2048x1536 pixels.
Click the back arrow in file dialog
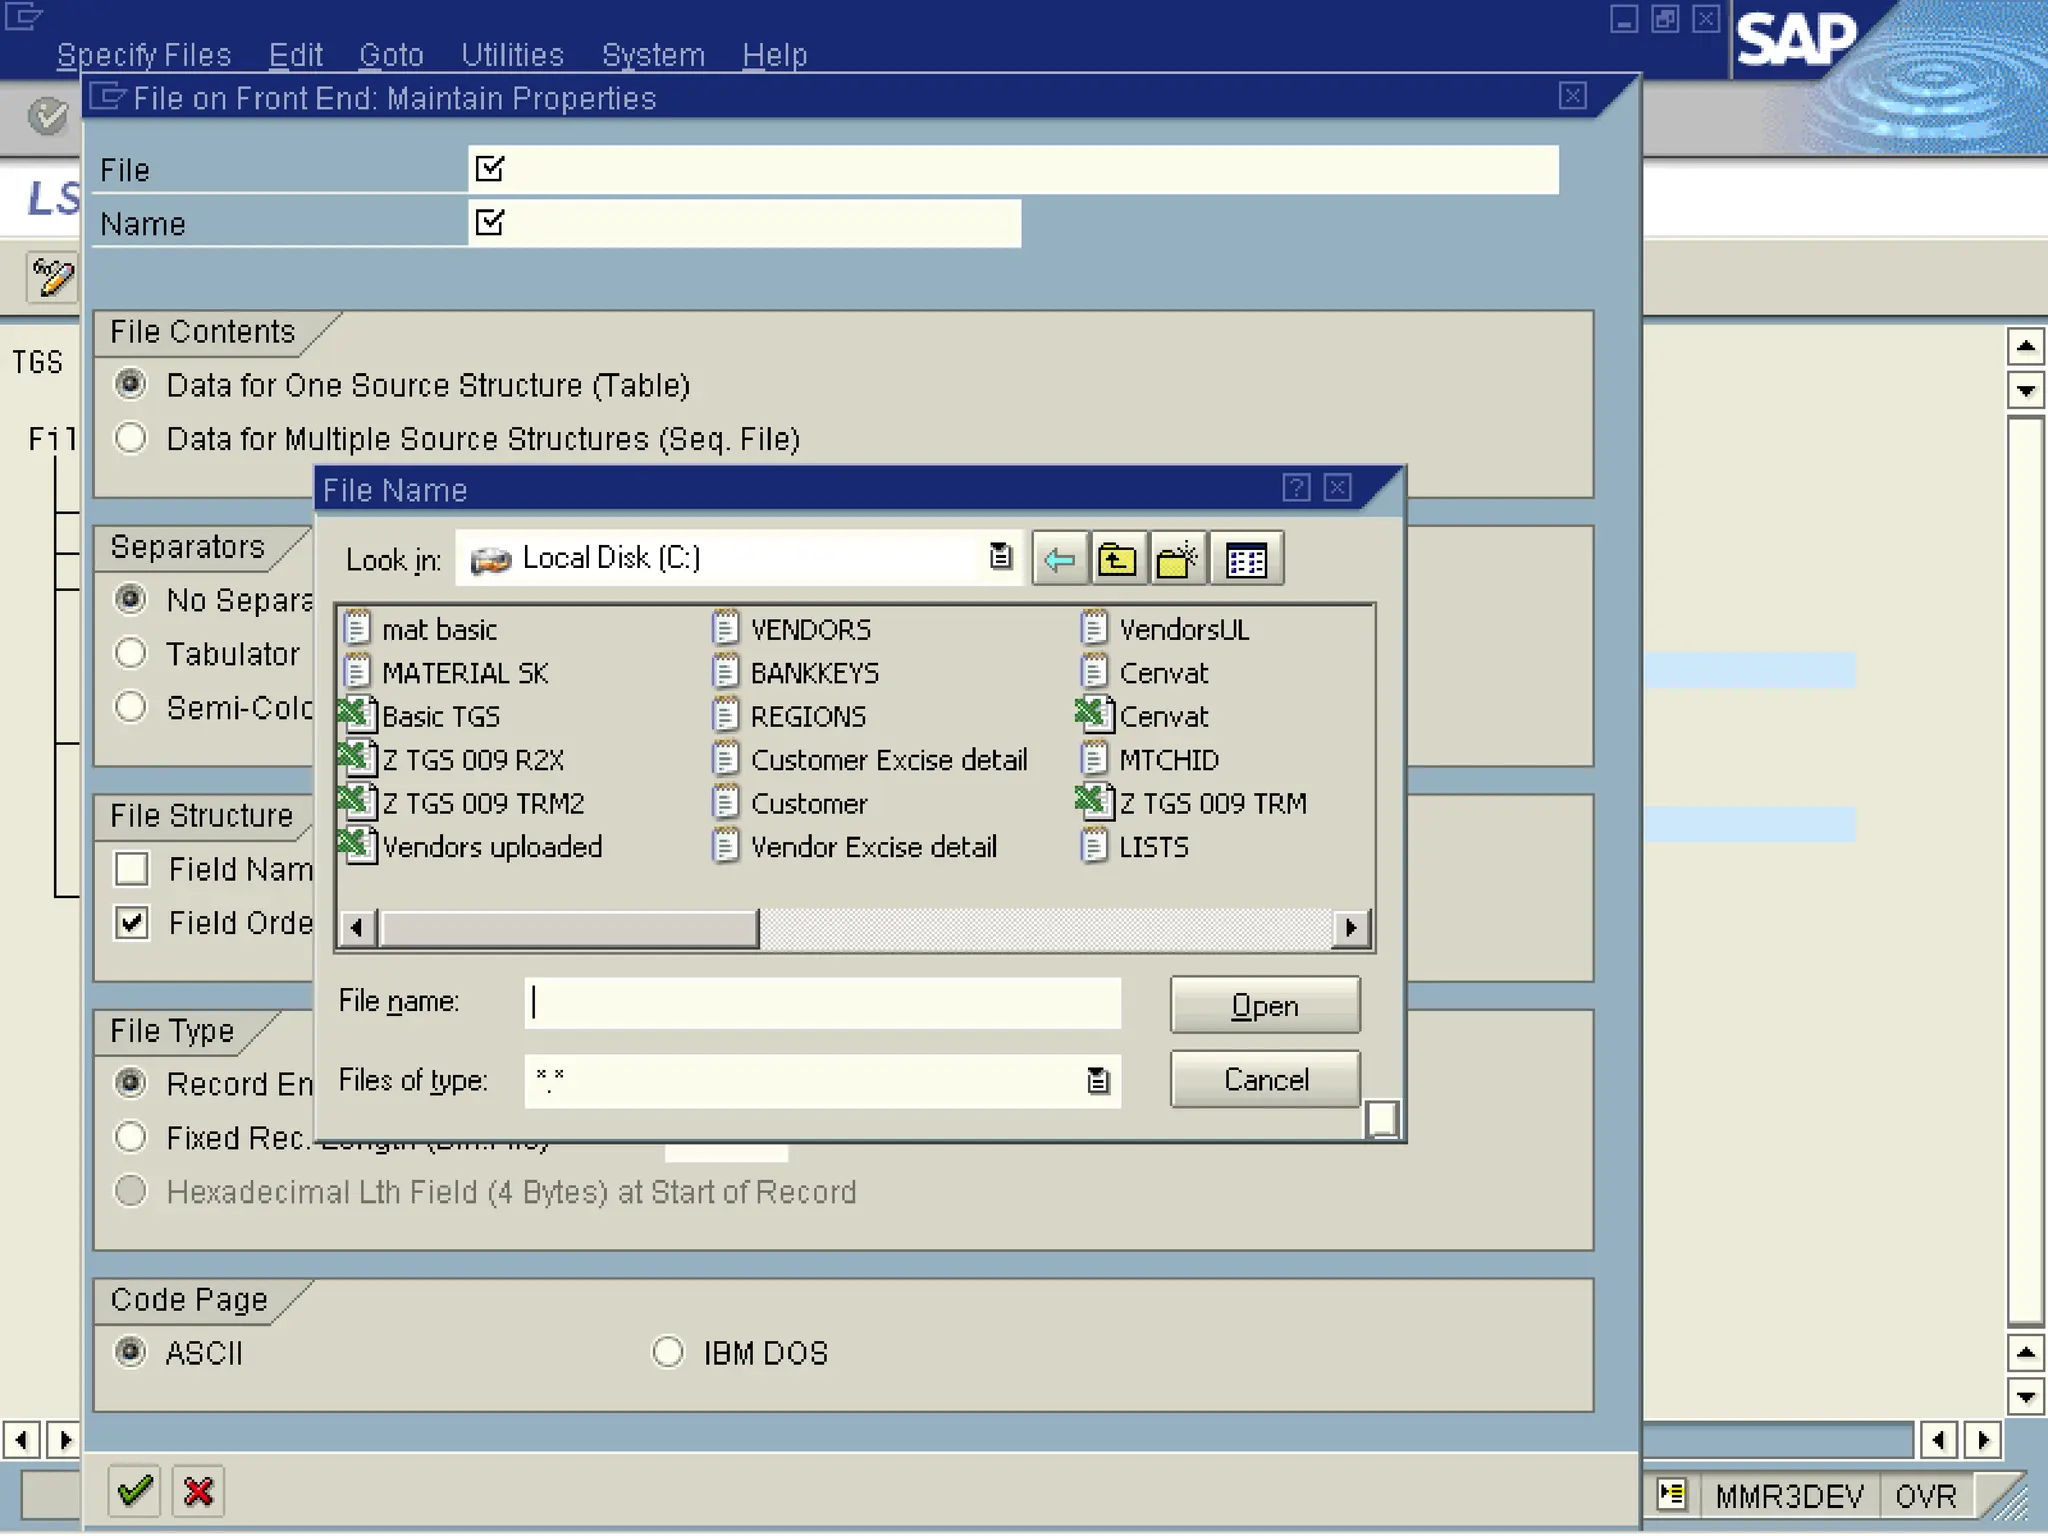pos(1059,559)
